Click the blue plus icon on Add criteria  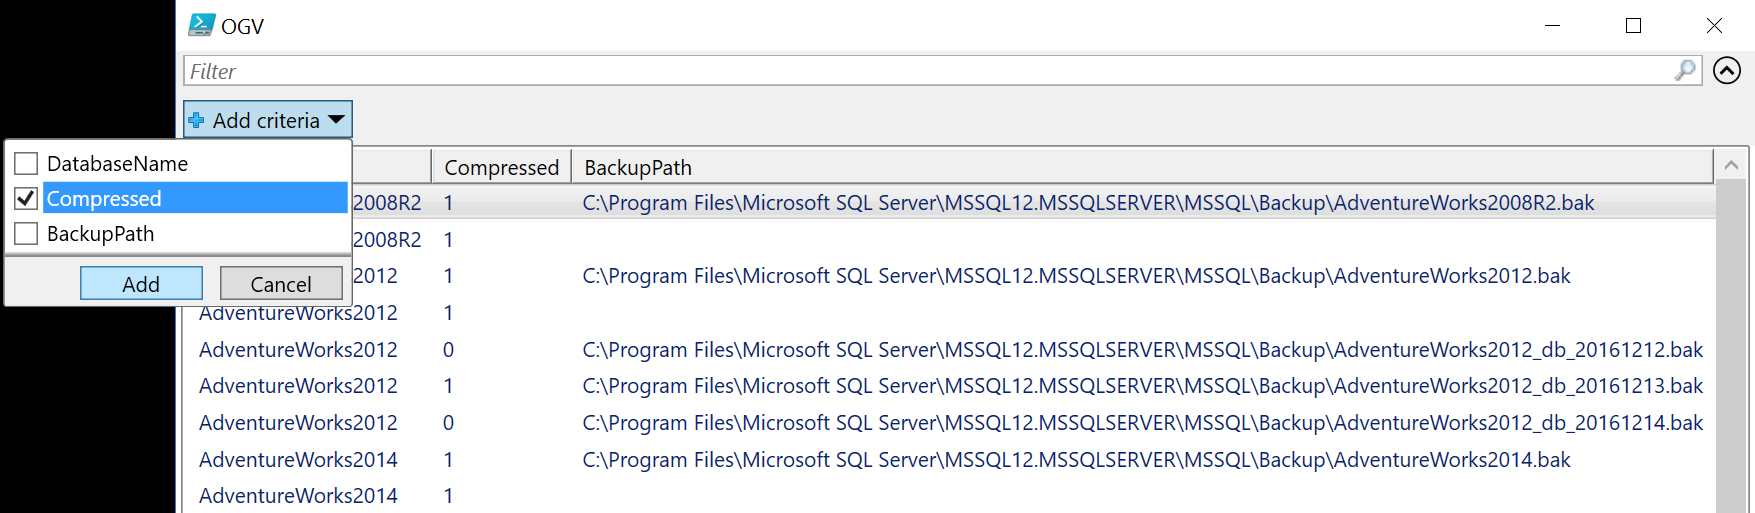tap(197, 120)
